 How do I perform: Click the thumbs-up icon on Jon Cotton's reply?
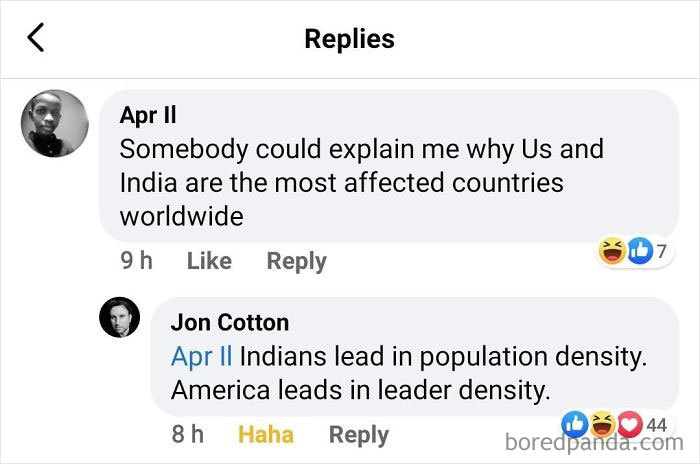click(575, 424)
